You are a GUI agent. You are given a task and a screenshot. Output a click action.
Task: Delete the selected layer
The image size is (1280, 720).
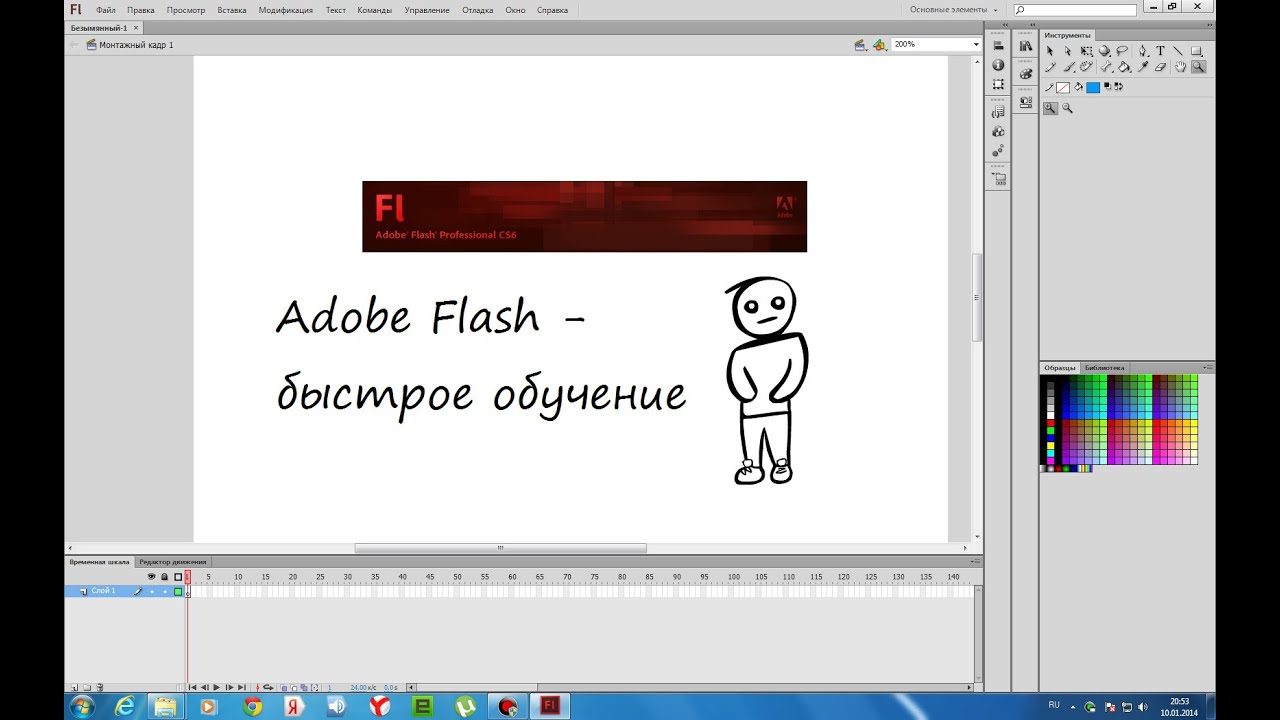[100, 687]
